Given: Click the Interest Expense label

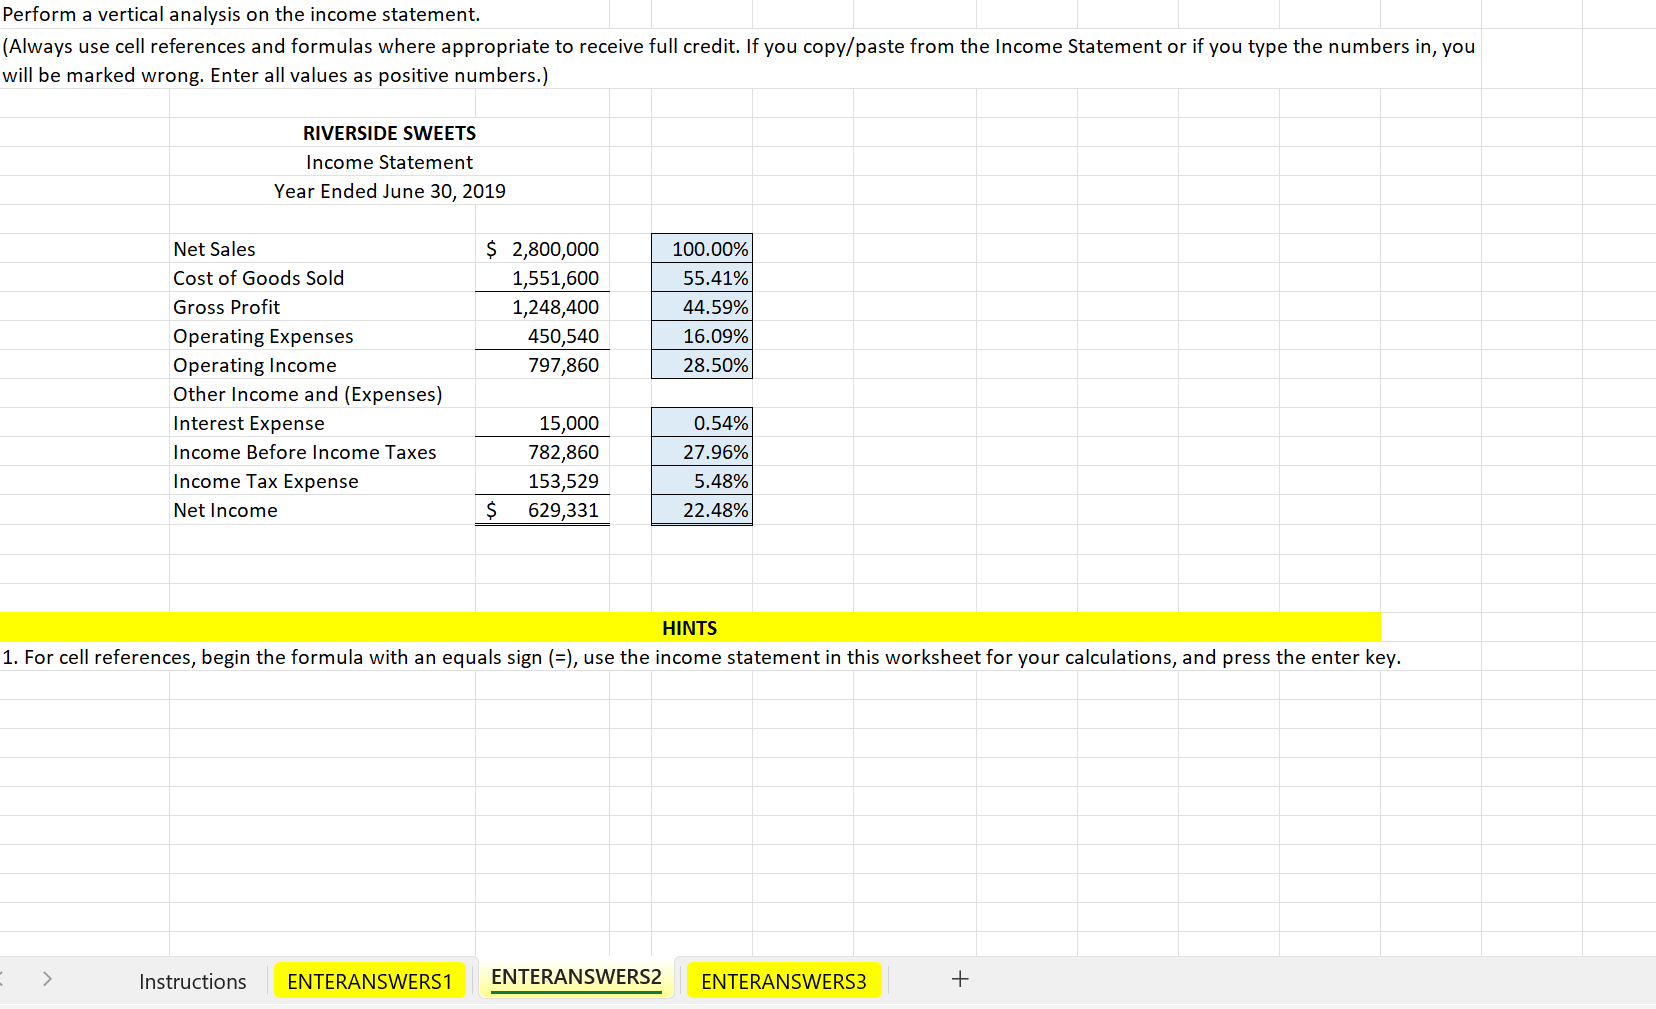Looking at the screenshot, I should 249,423.
